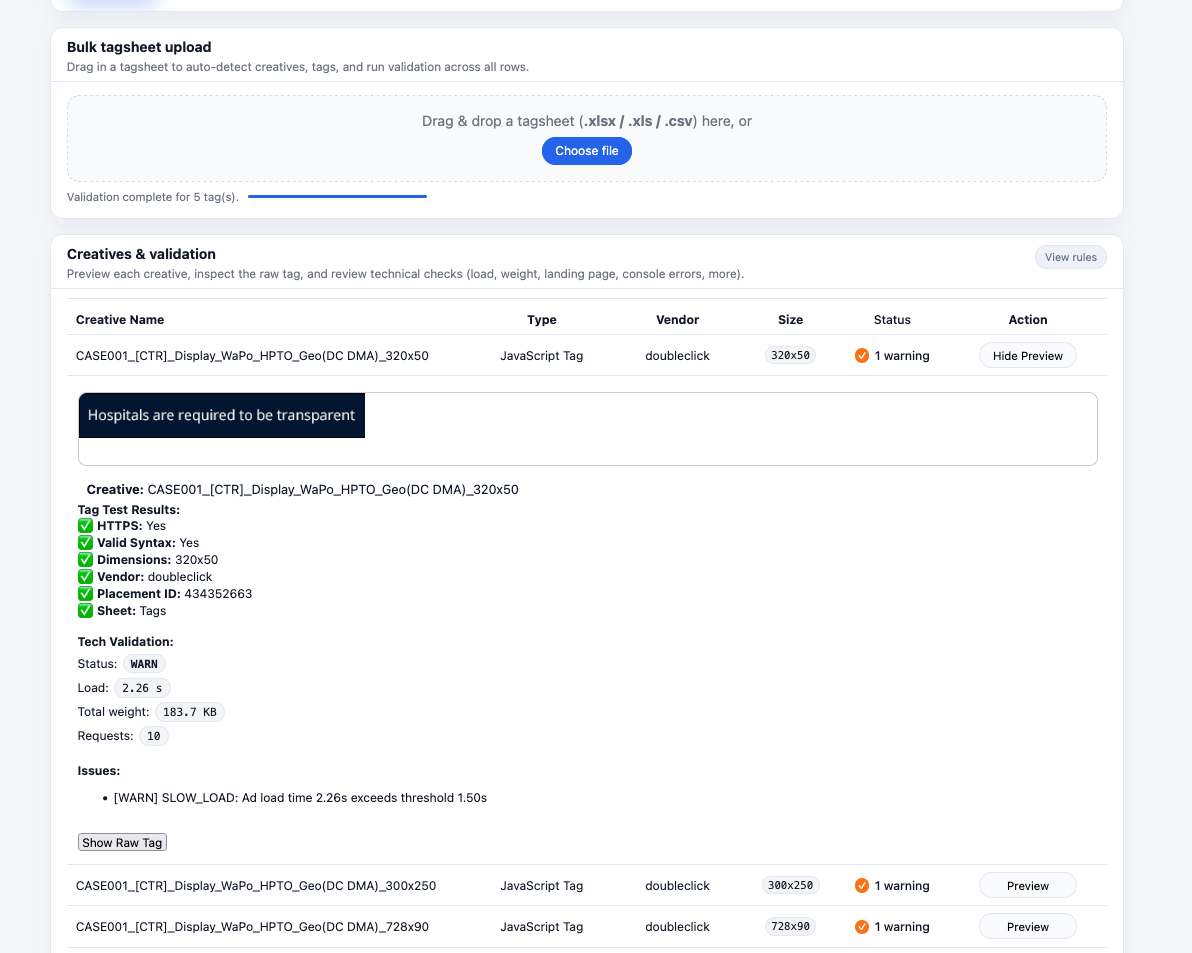Open the View rules panel

tap(1070, 257)
